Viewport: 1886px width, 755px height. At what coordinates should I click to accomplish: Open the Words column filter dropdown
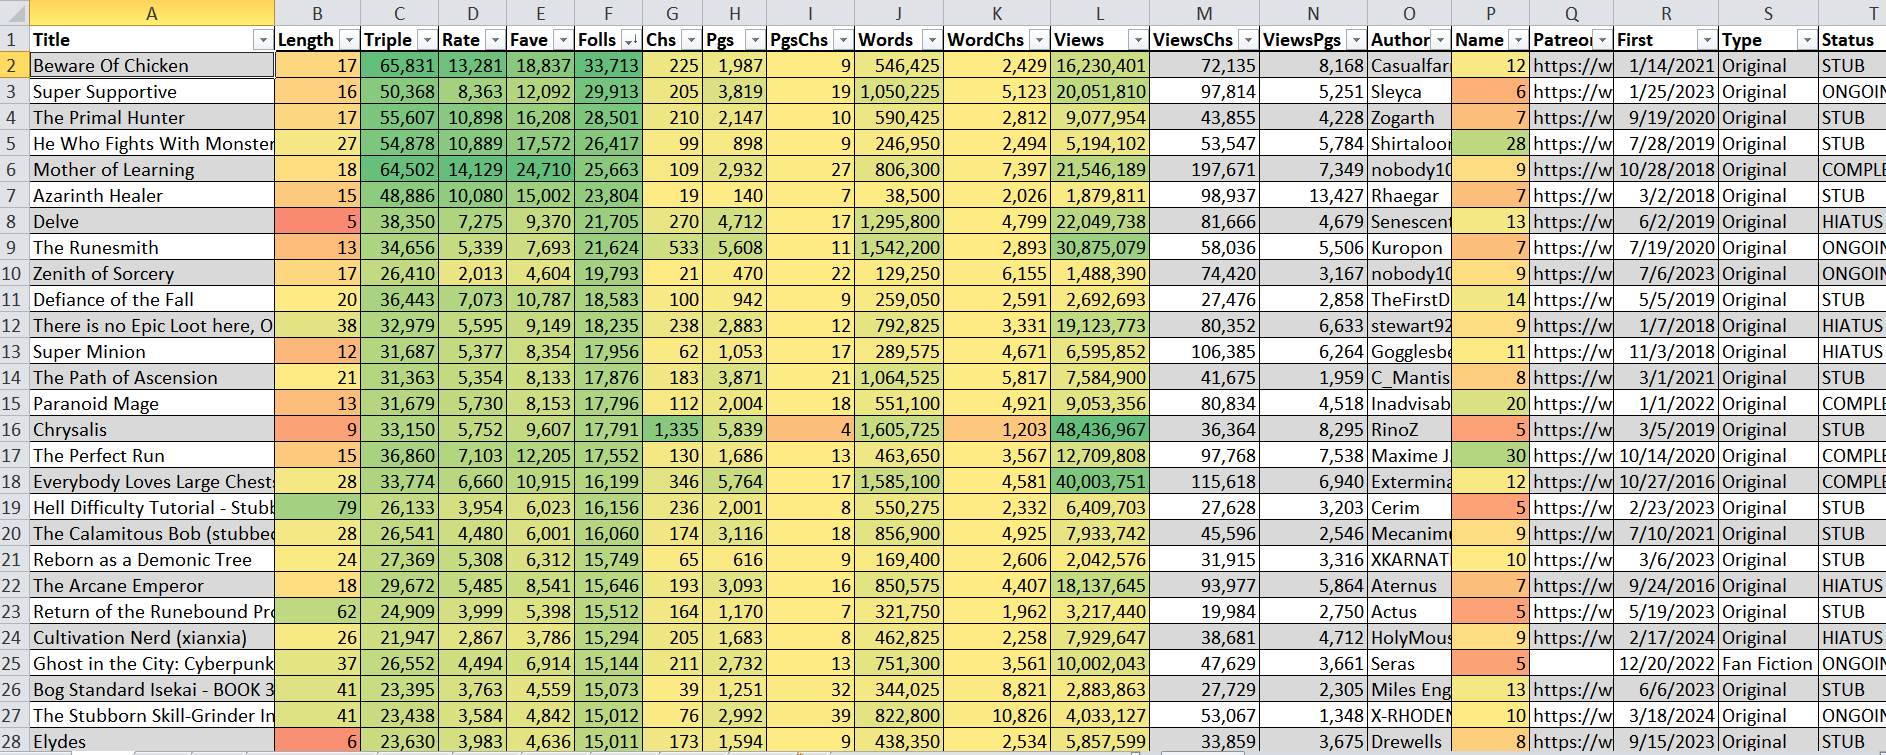(932, 40)
